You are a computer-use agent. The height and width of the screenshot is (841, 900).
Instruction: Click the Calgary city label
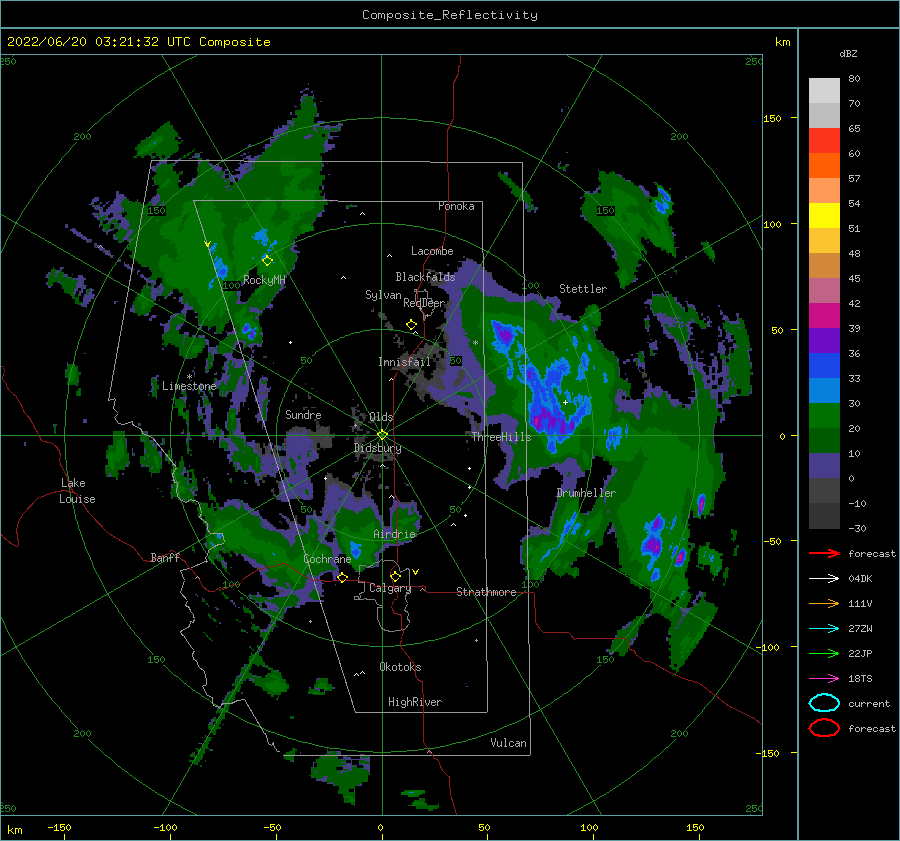point(390,588)
